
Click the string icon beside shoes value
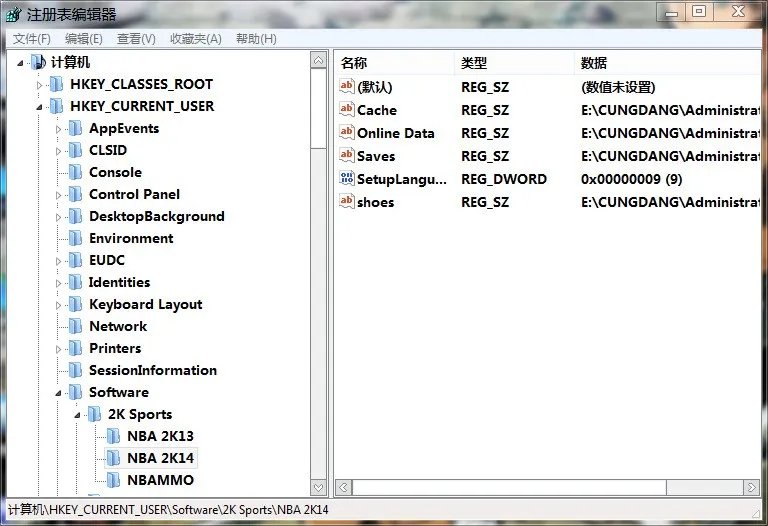[347, 201]
